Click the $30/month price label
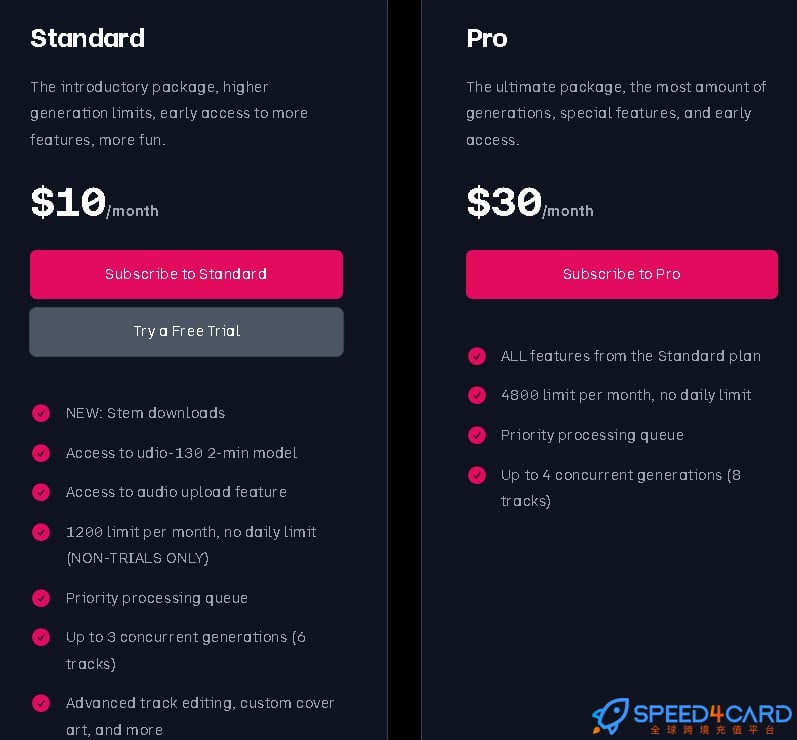The width and height of the screenshot is (797, 740). [x=530, y=203]
